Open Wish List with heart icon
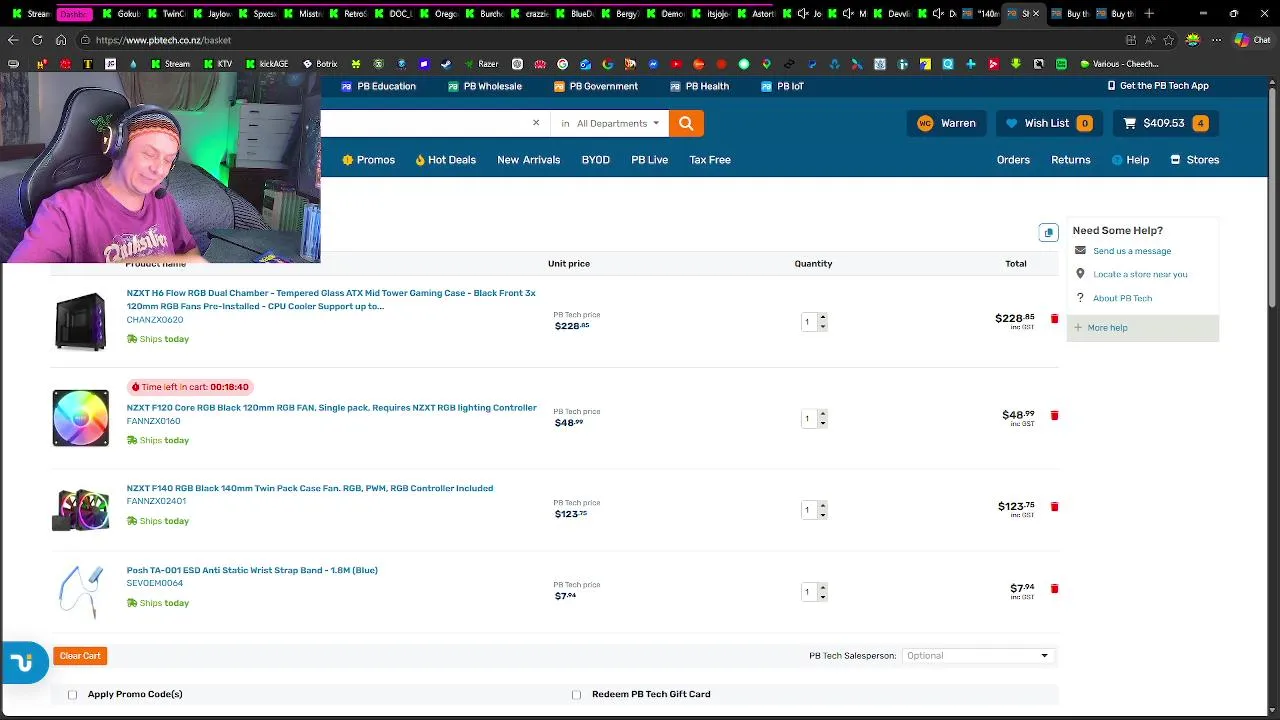 pos(1047,123)
